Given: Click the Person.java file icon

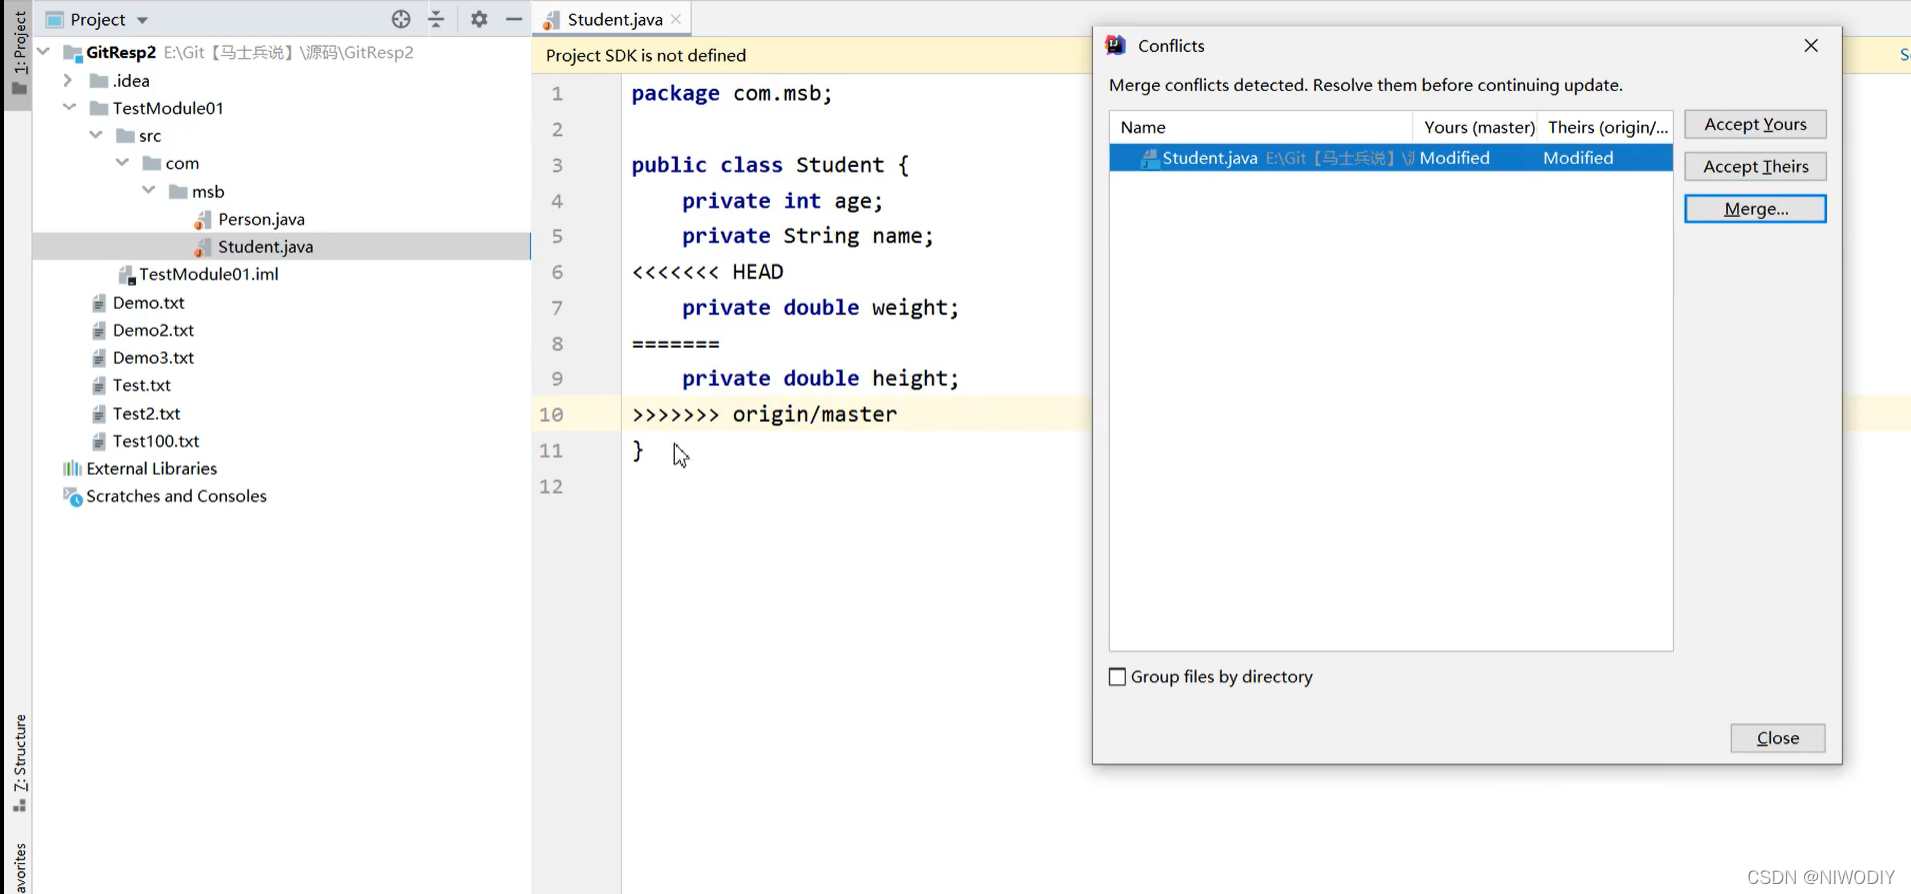Looking at the screenshot, I should (x=203, y=219).
